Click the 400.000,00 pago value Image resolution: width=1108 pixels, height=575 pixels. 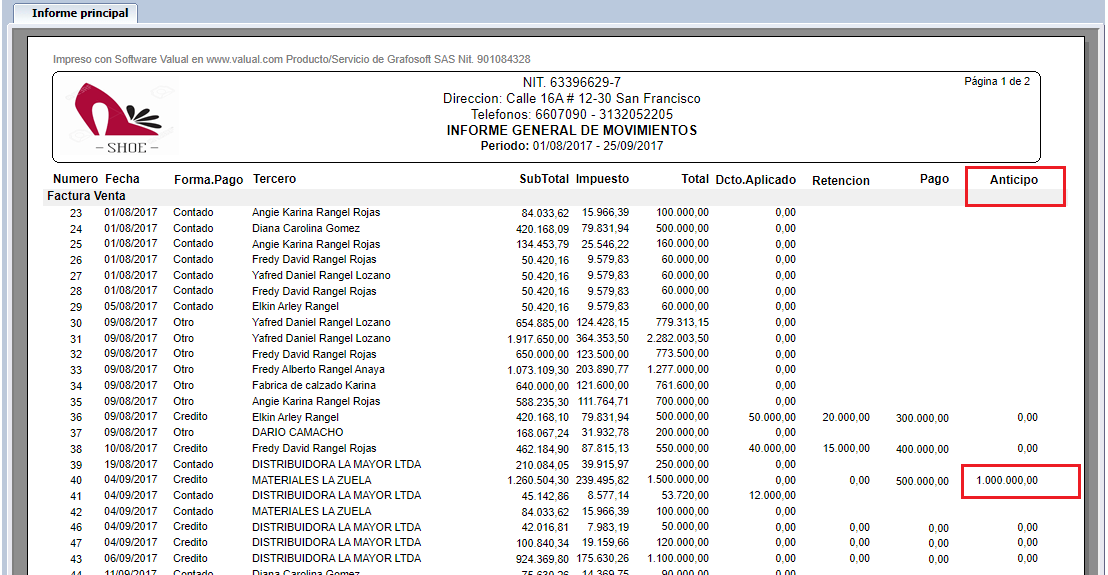click(921, 449)
